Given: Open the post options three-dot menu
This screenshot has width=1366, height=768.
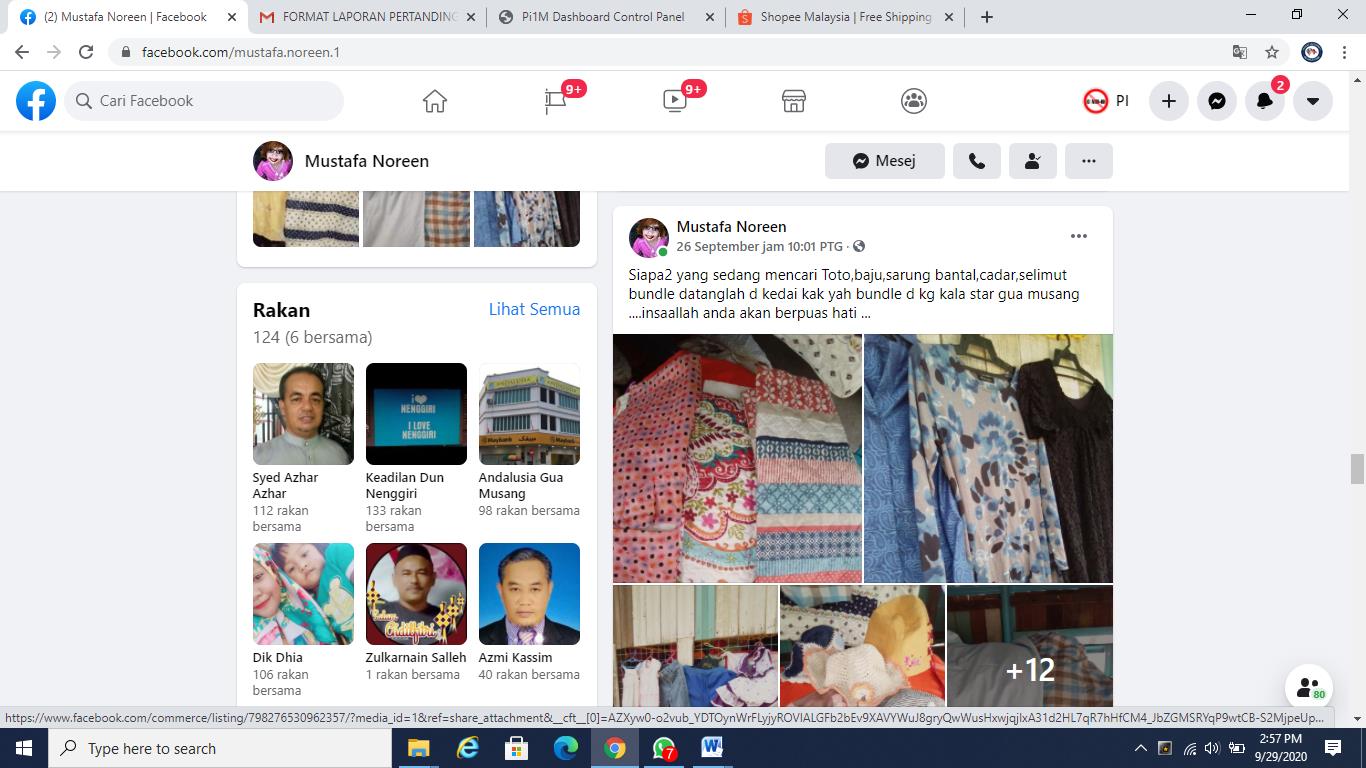Looking at the screenshot, I should [1078, 236].
